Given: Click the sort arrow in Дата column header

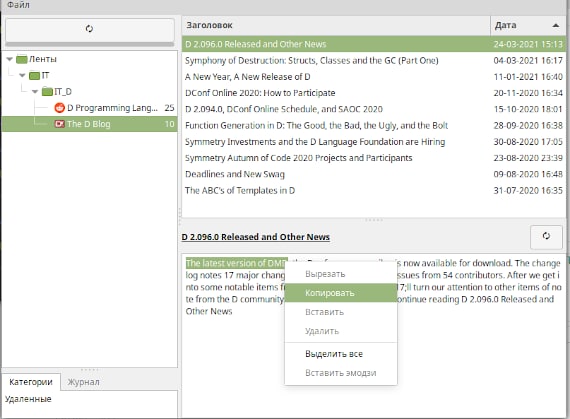Looking at the screenshot, I should click(555, 25).
